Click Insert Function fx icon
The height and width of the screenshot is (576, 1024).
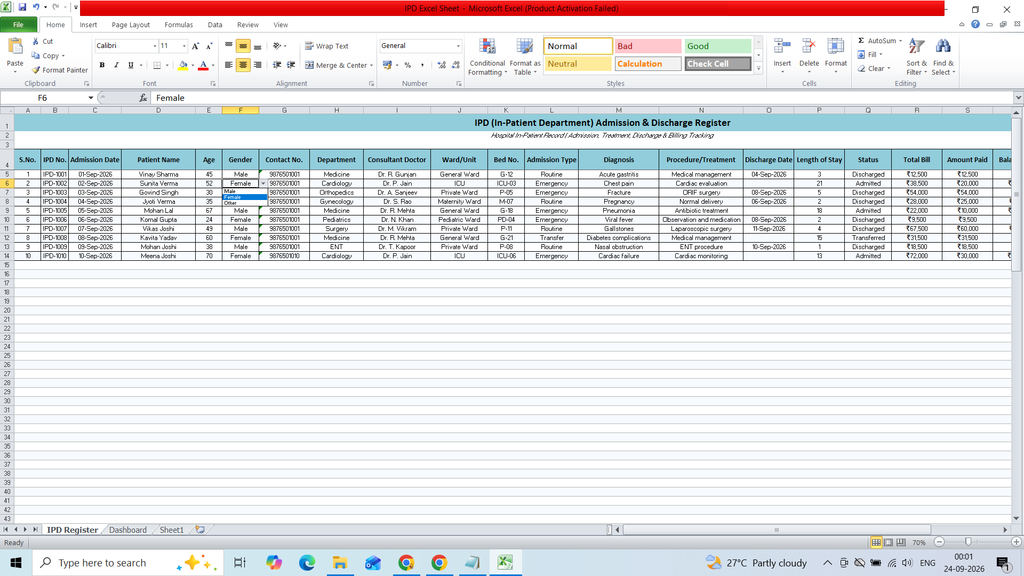tap(143, 98)
